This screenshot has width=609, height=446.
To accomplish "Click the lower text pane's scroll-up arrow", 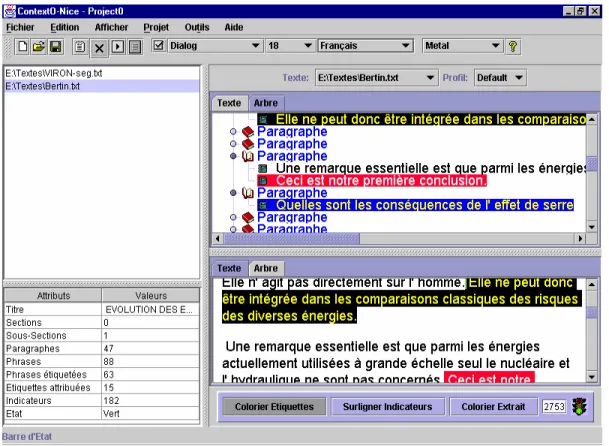I will (592, 284).
